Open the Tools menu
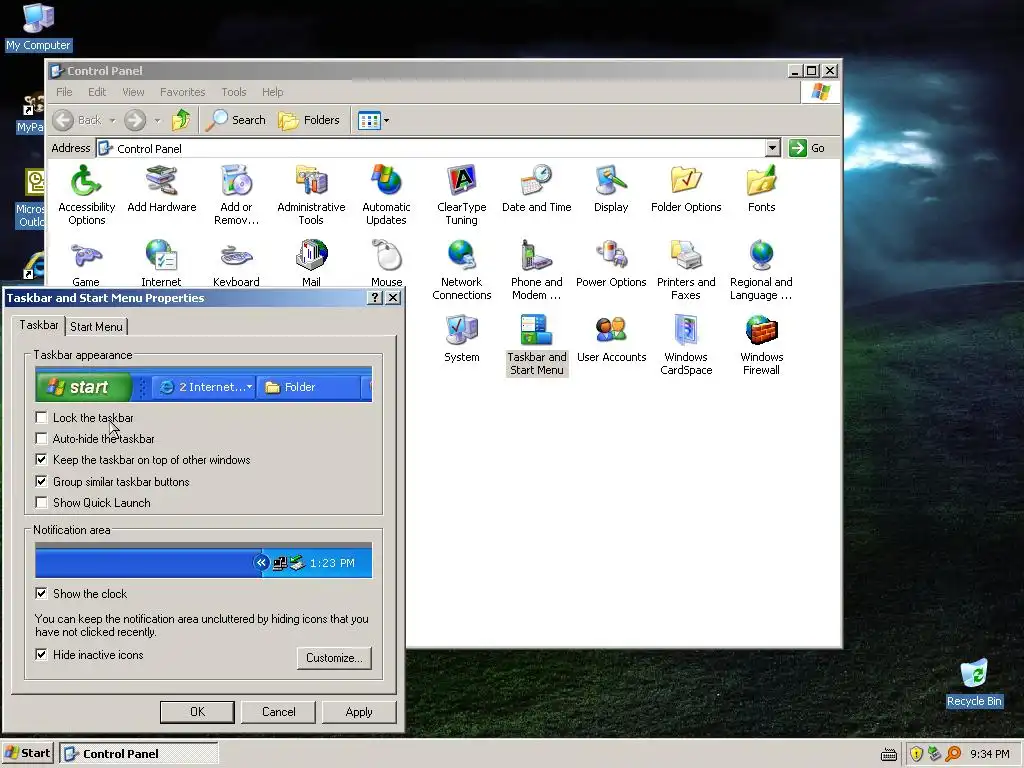Image resolution: width=1024 pixels, height=768 pixels. [234, 92]
